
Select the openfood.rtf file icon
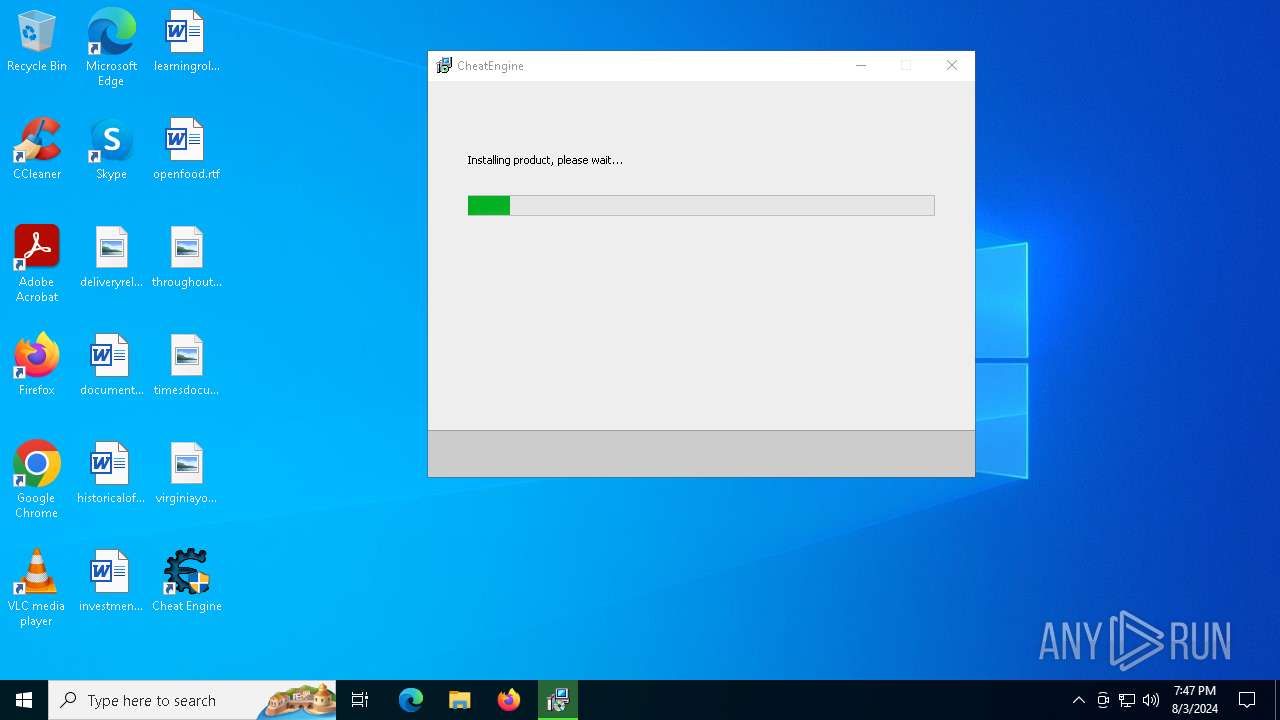tap(186, 149)
